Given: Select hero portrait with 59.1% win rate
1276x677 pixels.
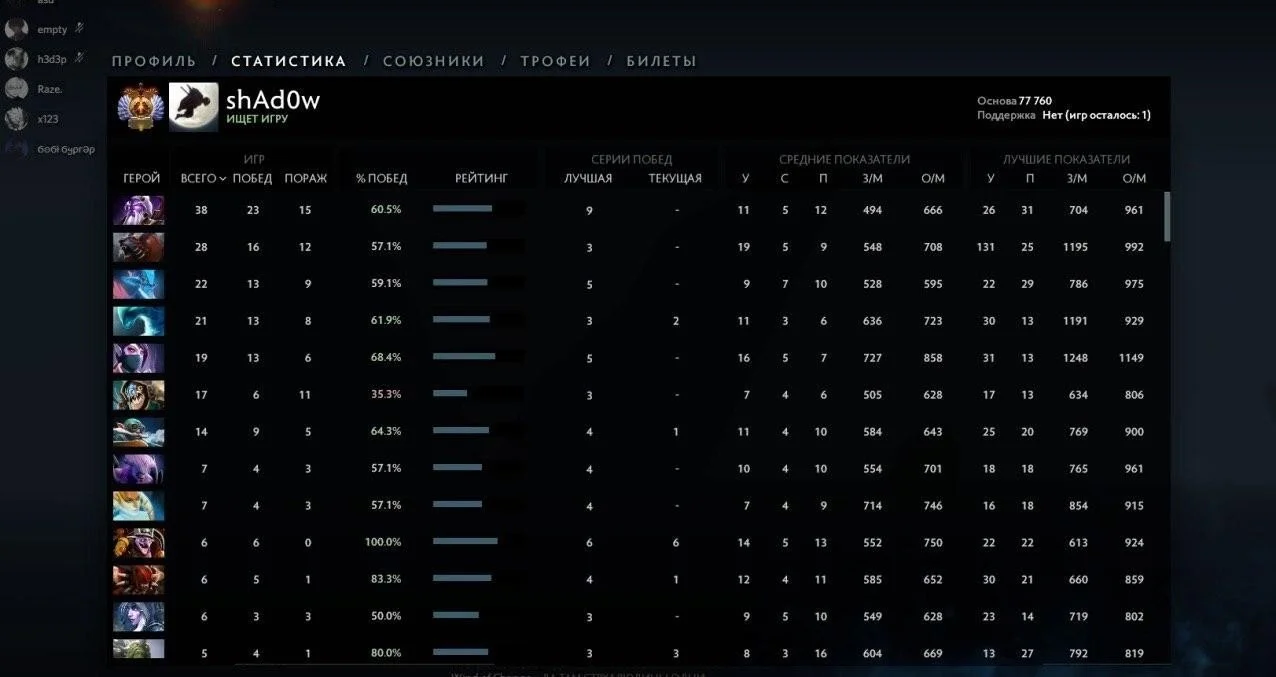Looking at the screenshot, I should pyautogui.click(x=138, y=284).
